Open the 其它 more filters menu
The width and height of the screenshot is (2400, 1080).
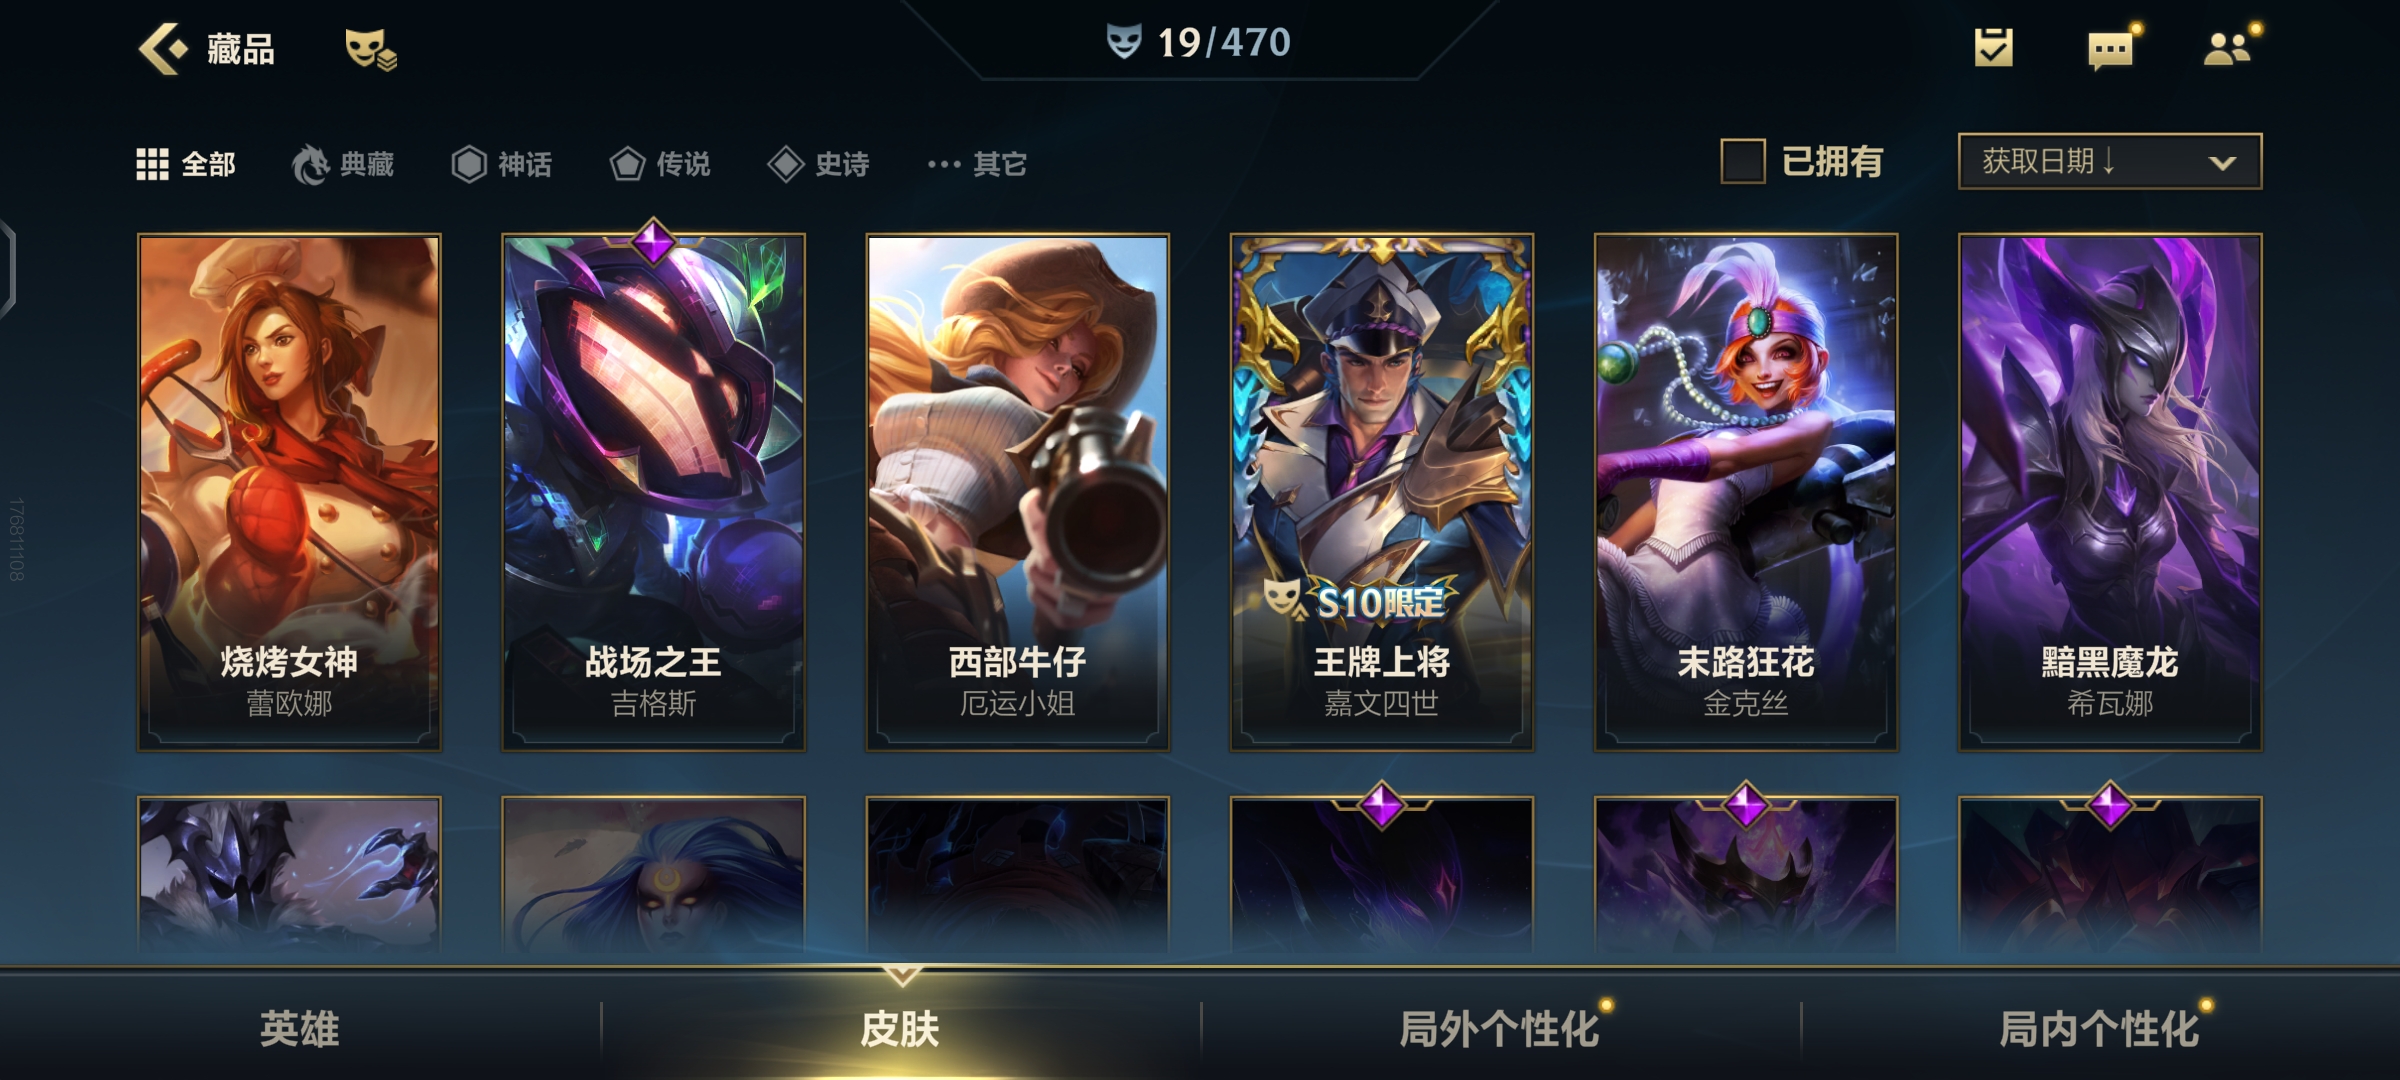coord(977,164)
